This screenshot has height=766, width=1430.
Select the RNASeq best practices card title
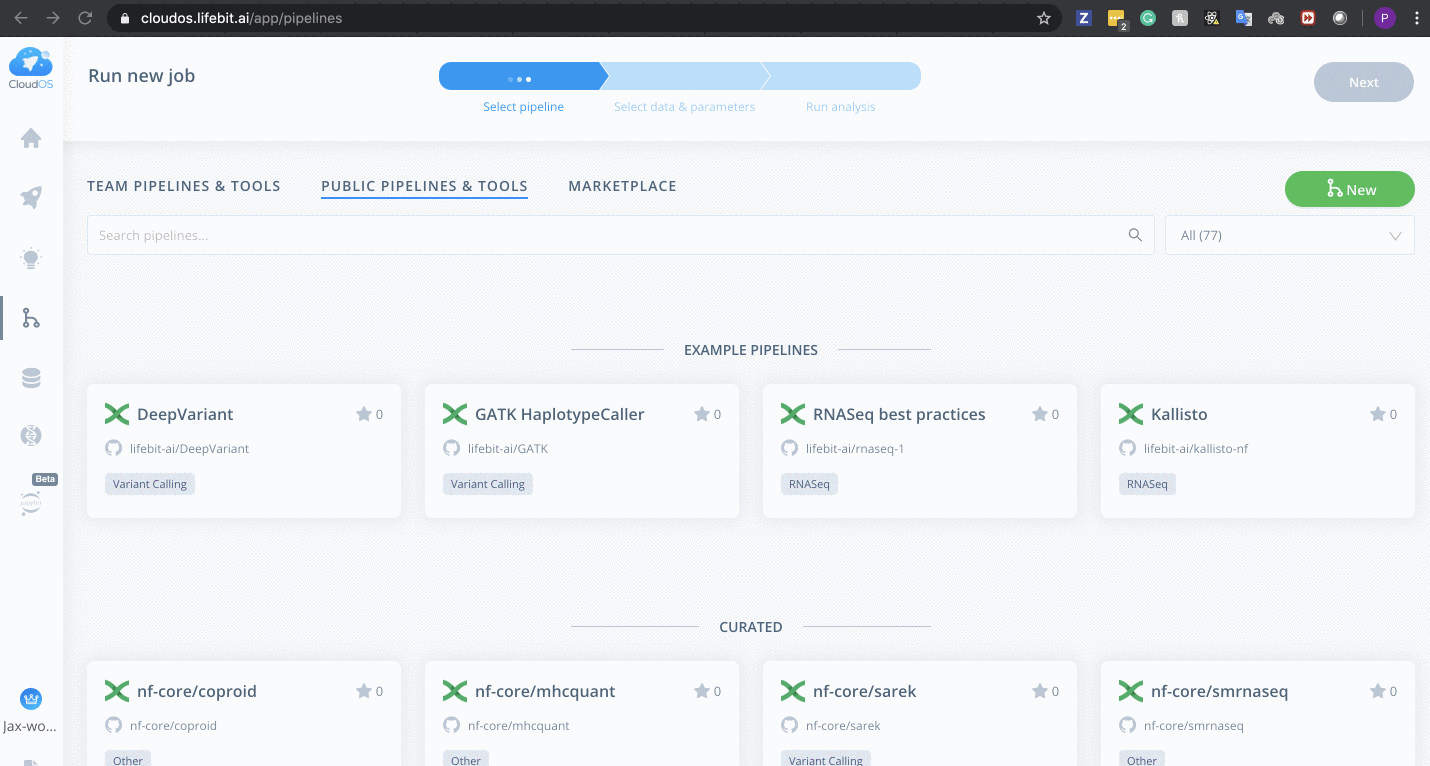tap(899, 414)
